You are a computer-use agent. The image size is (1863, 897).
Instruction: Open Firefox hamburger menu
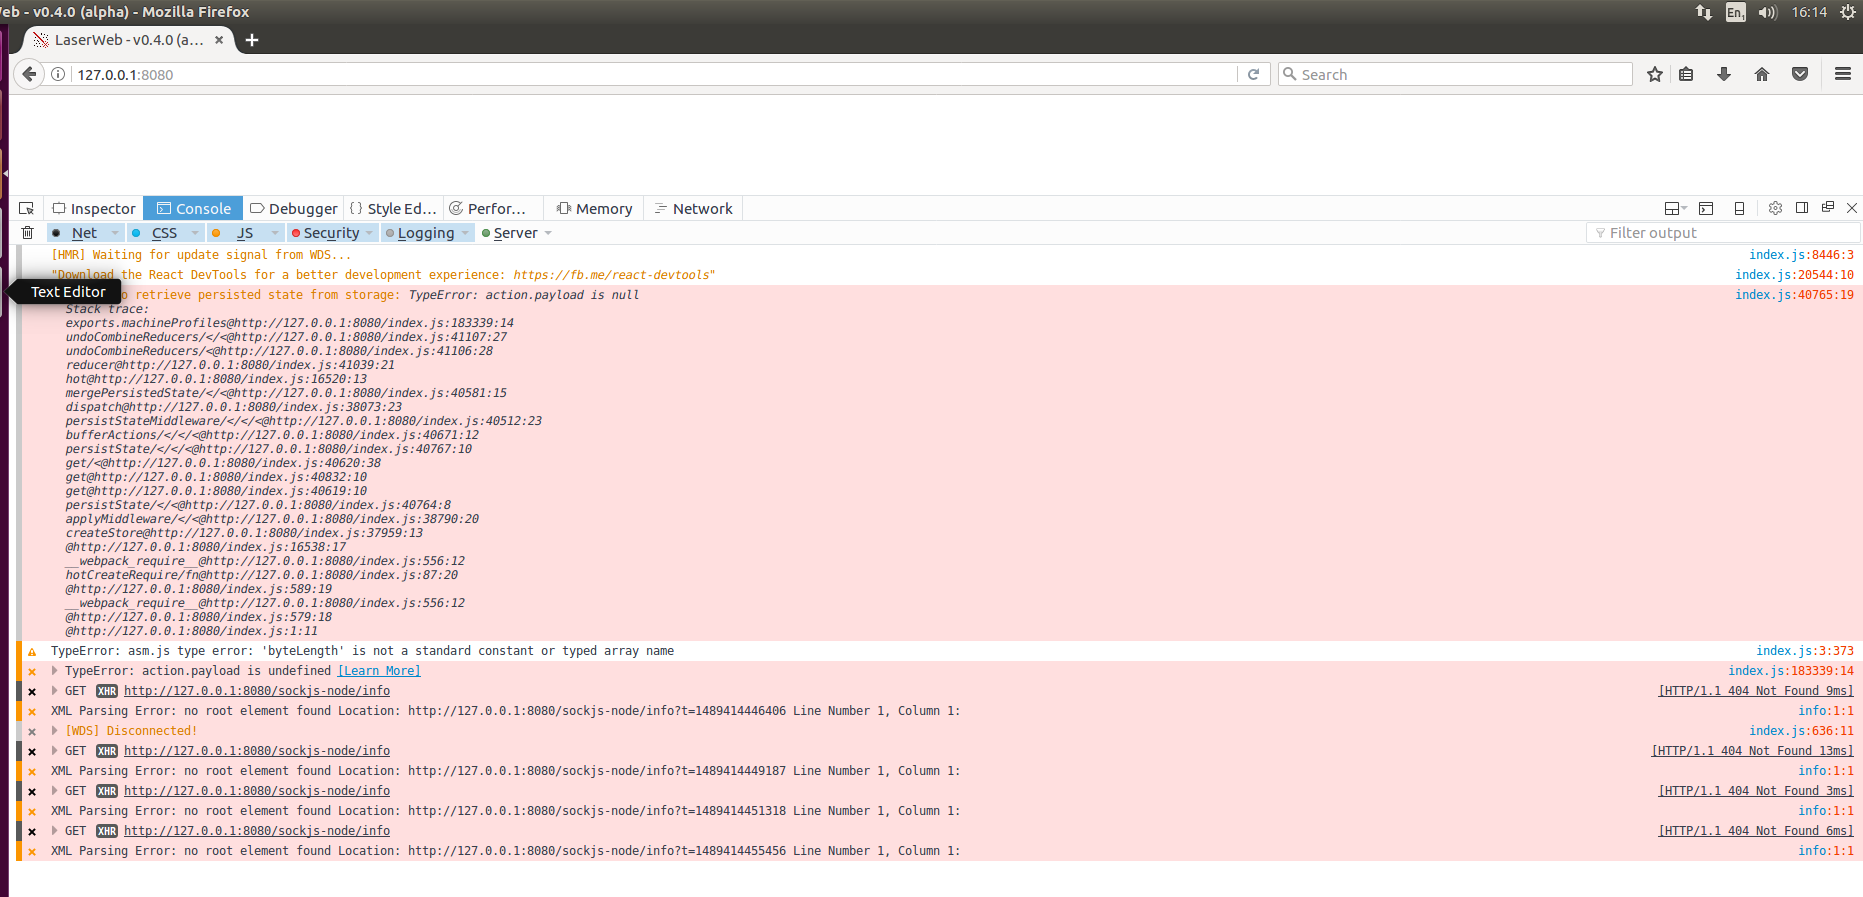click(x=1842, y=74)
